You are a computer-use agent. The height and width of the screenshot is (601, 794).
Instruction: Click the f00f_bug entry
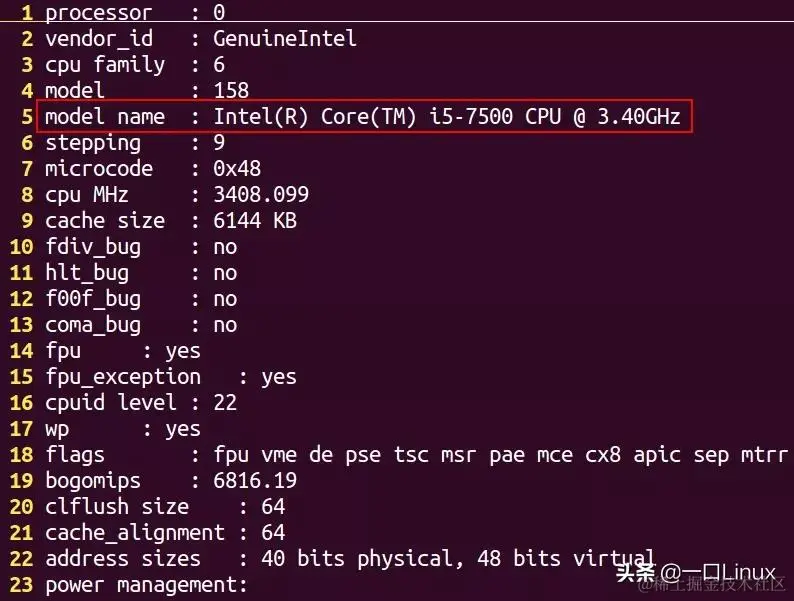pos(141,299)
